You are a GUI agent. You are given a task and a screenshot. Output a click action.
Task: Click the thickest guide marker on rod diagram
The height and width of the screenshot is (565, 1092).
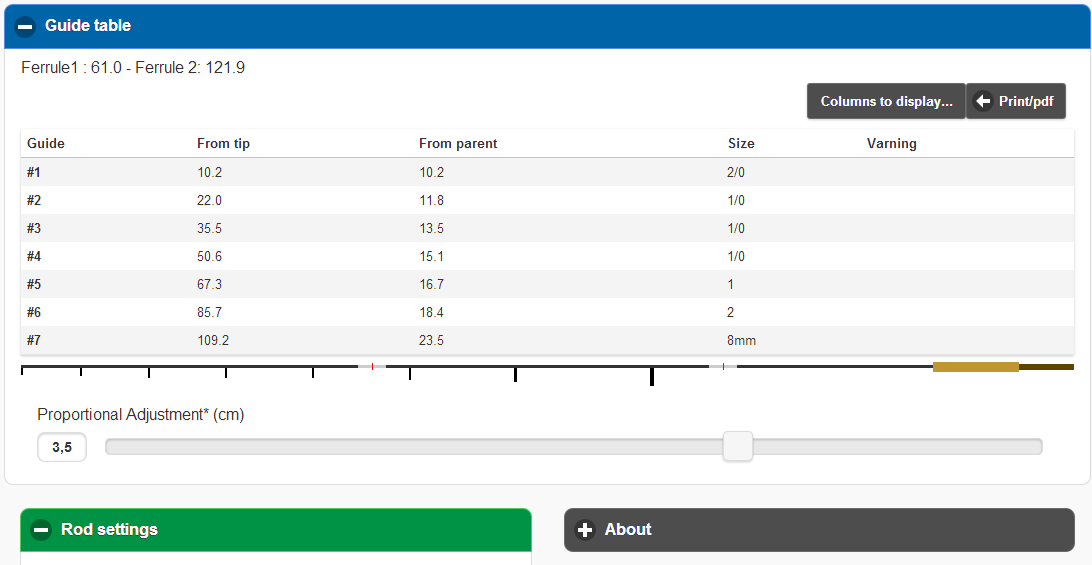tap(652, 376)
